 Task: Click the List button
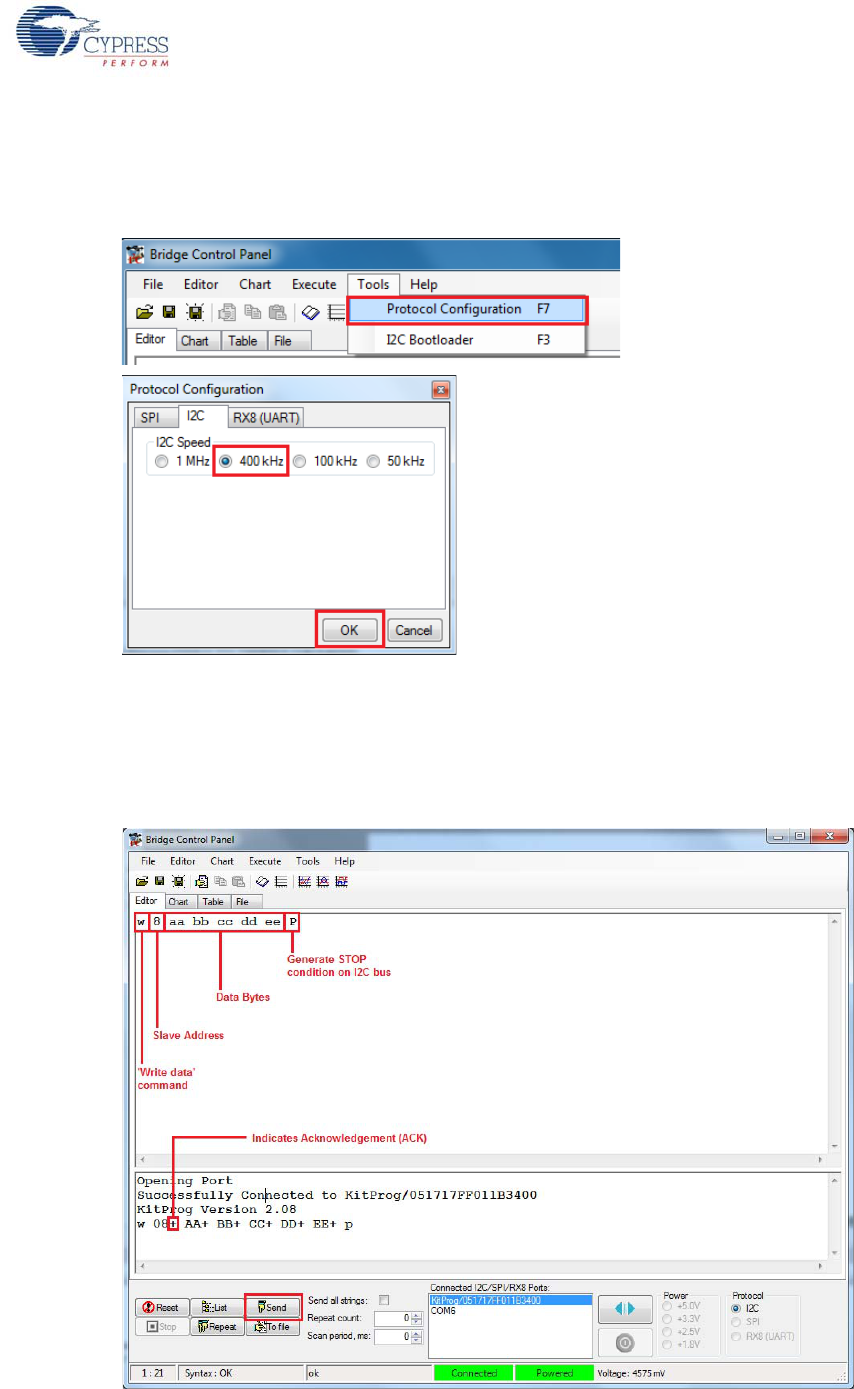[x=216, y=1308]
